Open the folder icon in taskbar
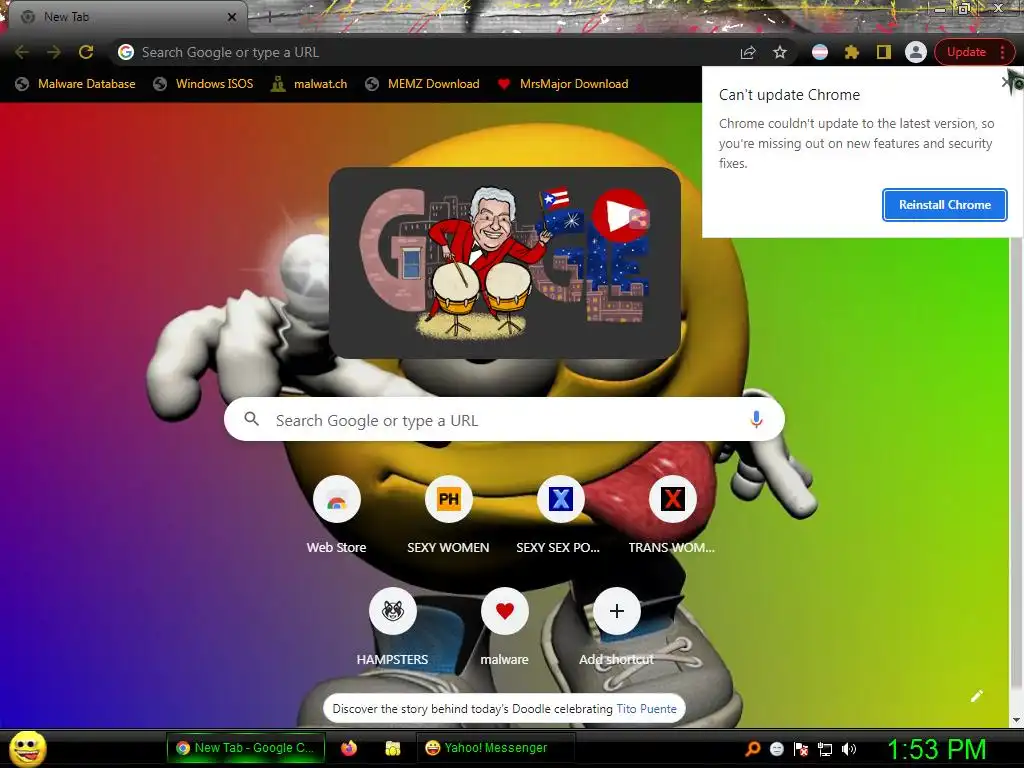The width and height of the screenshot is (1024, 768). click(392, 748)
